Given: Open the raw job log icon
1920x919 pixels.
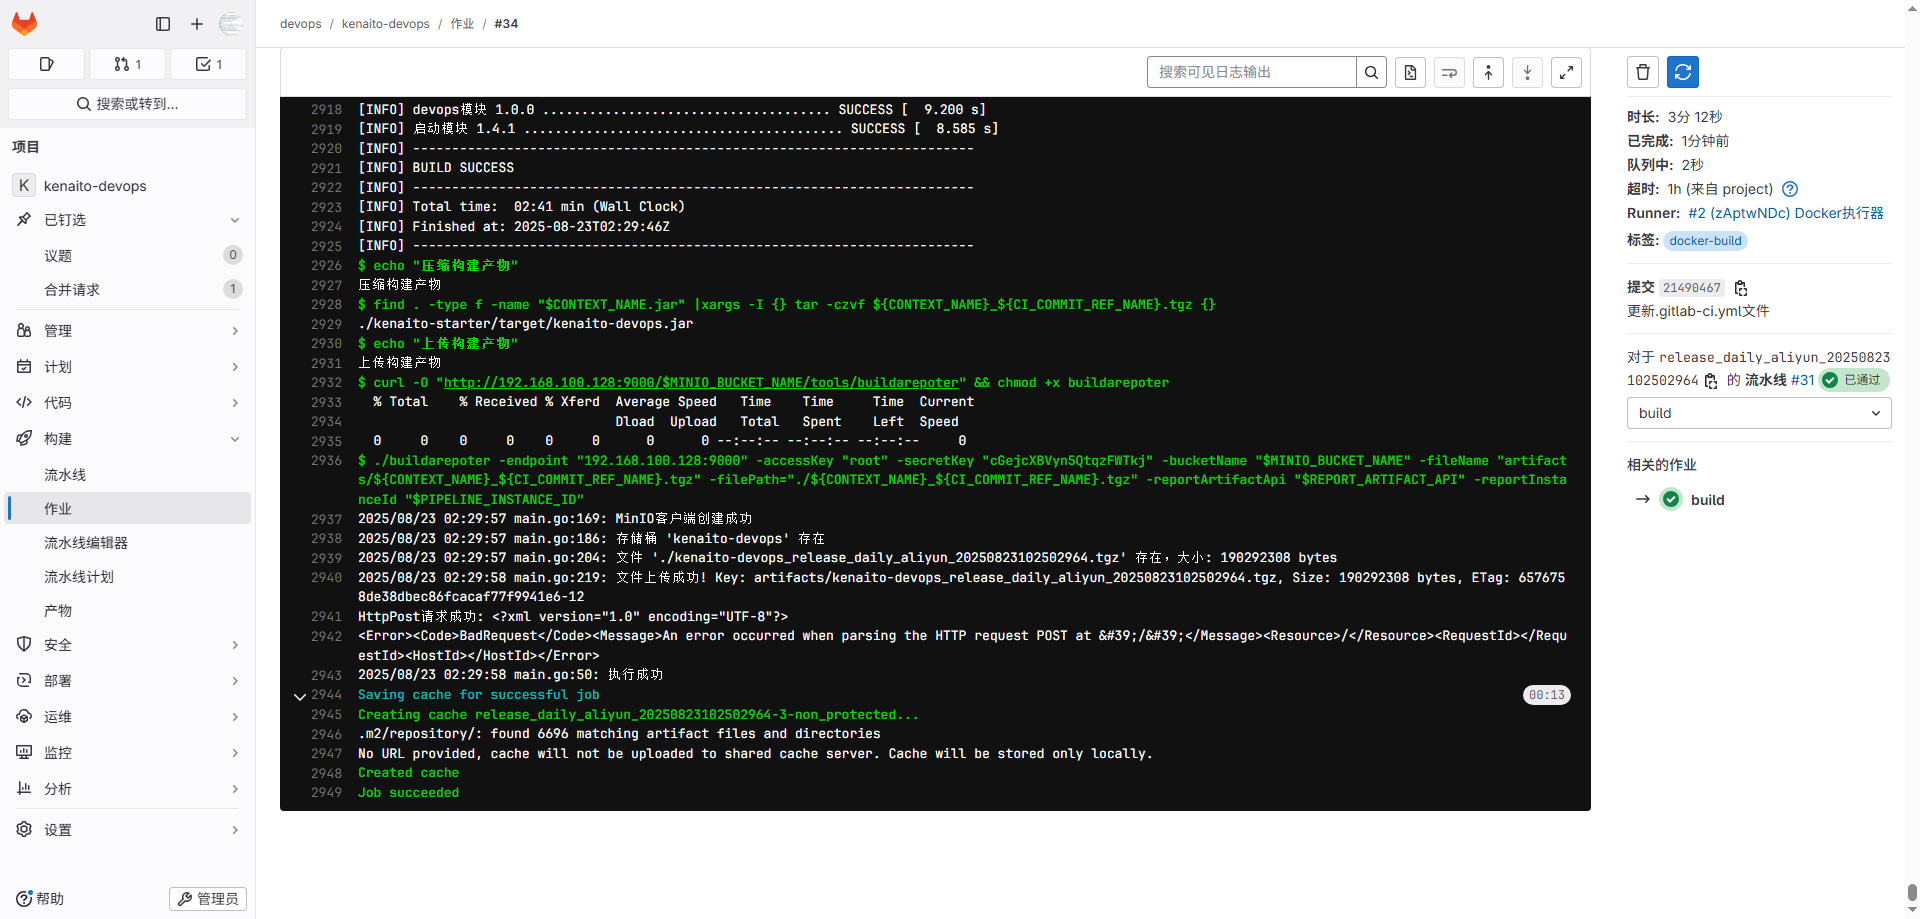Looking at the screenshot, I should (x=1410, y=72).
